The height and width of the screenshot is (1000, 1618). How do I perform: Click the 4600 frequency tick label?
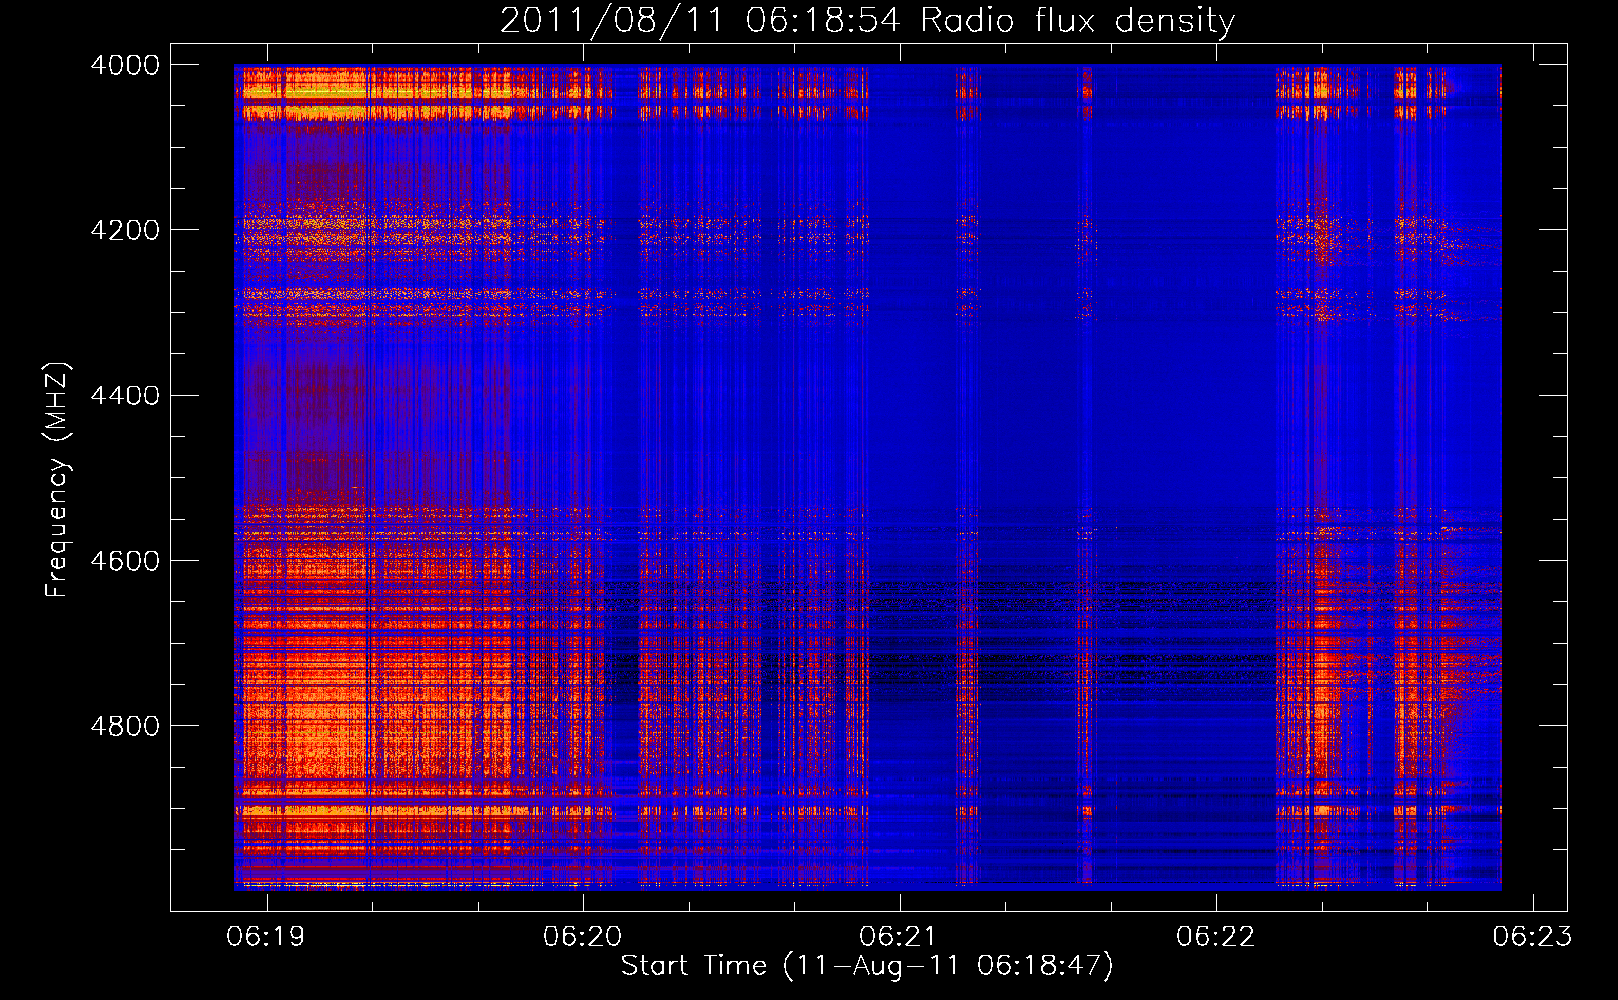125,560
